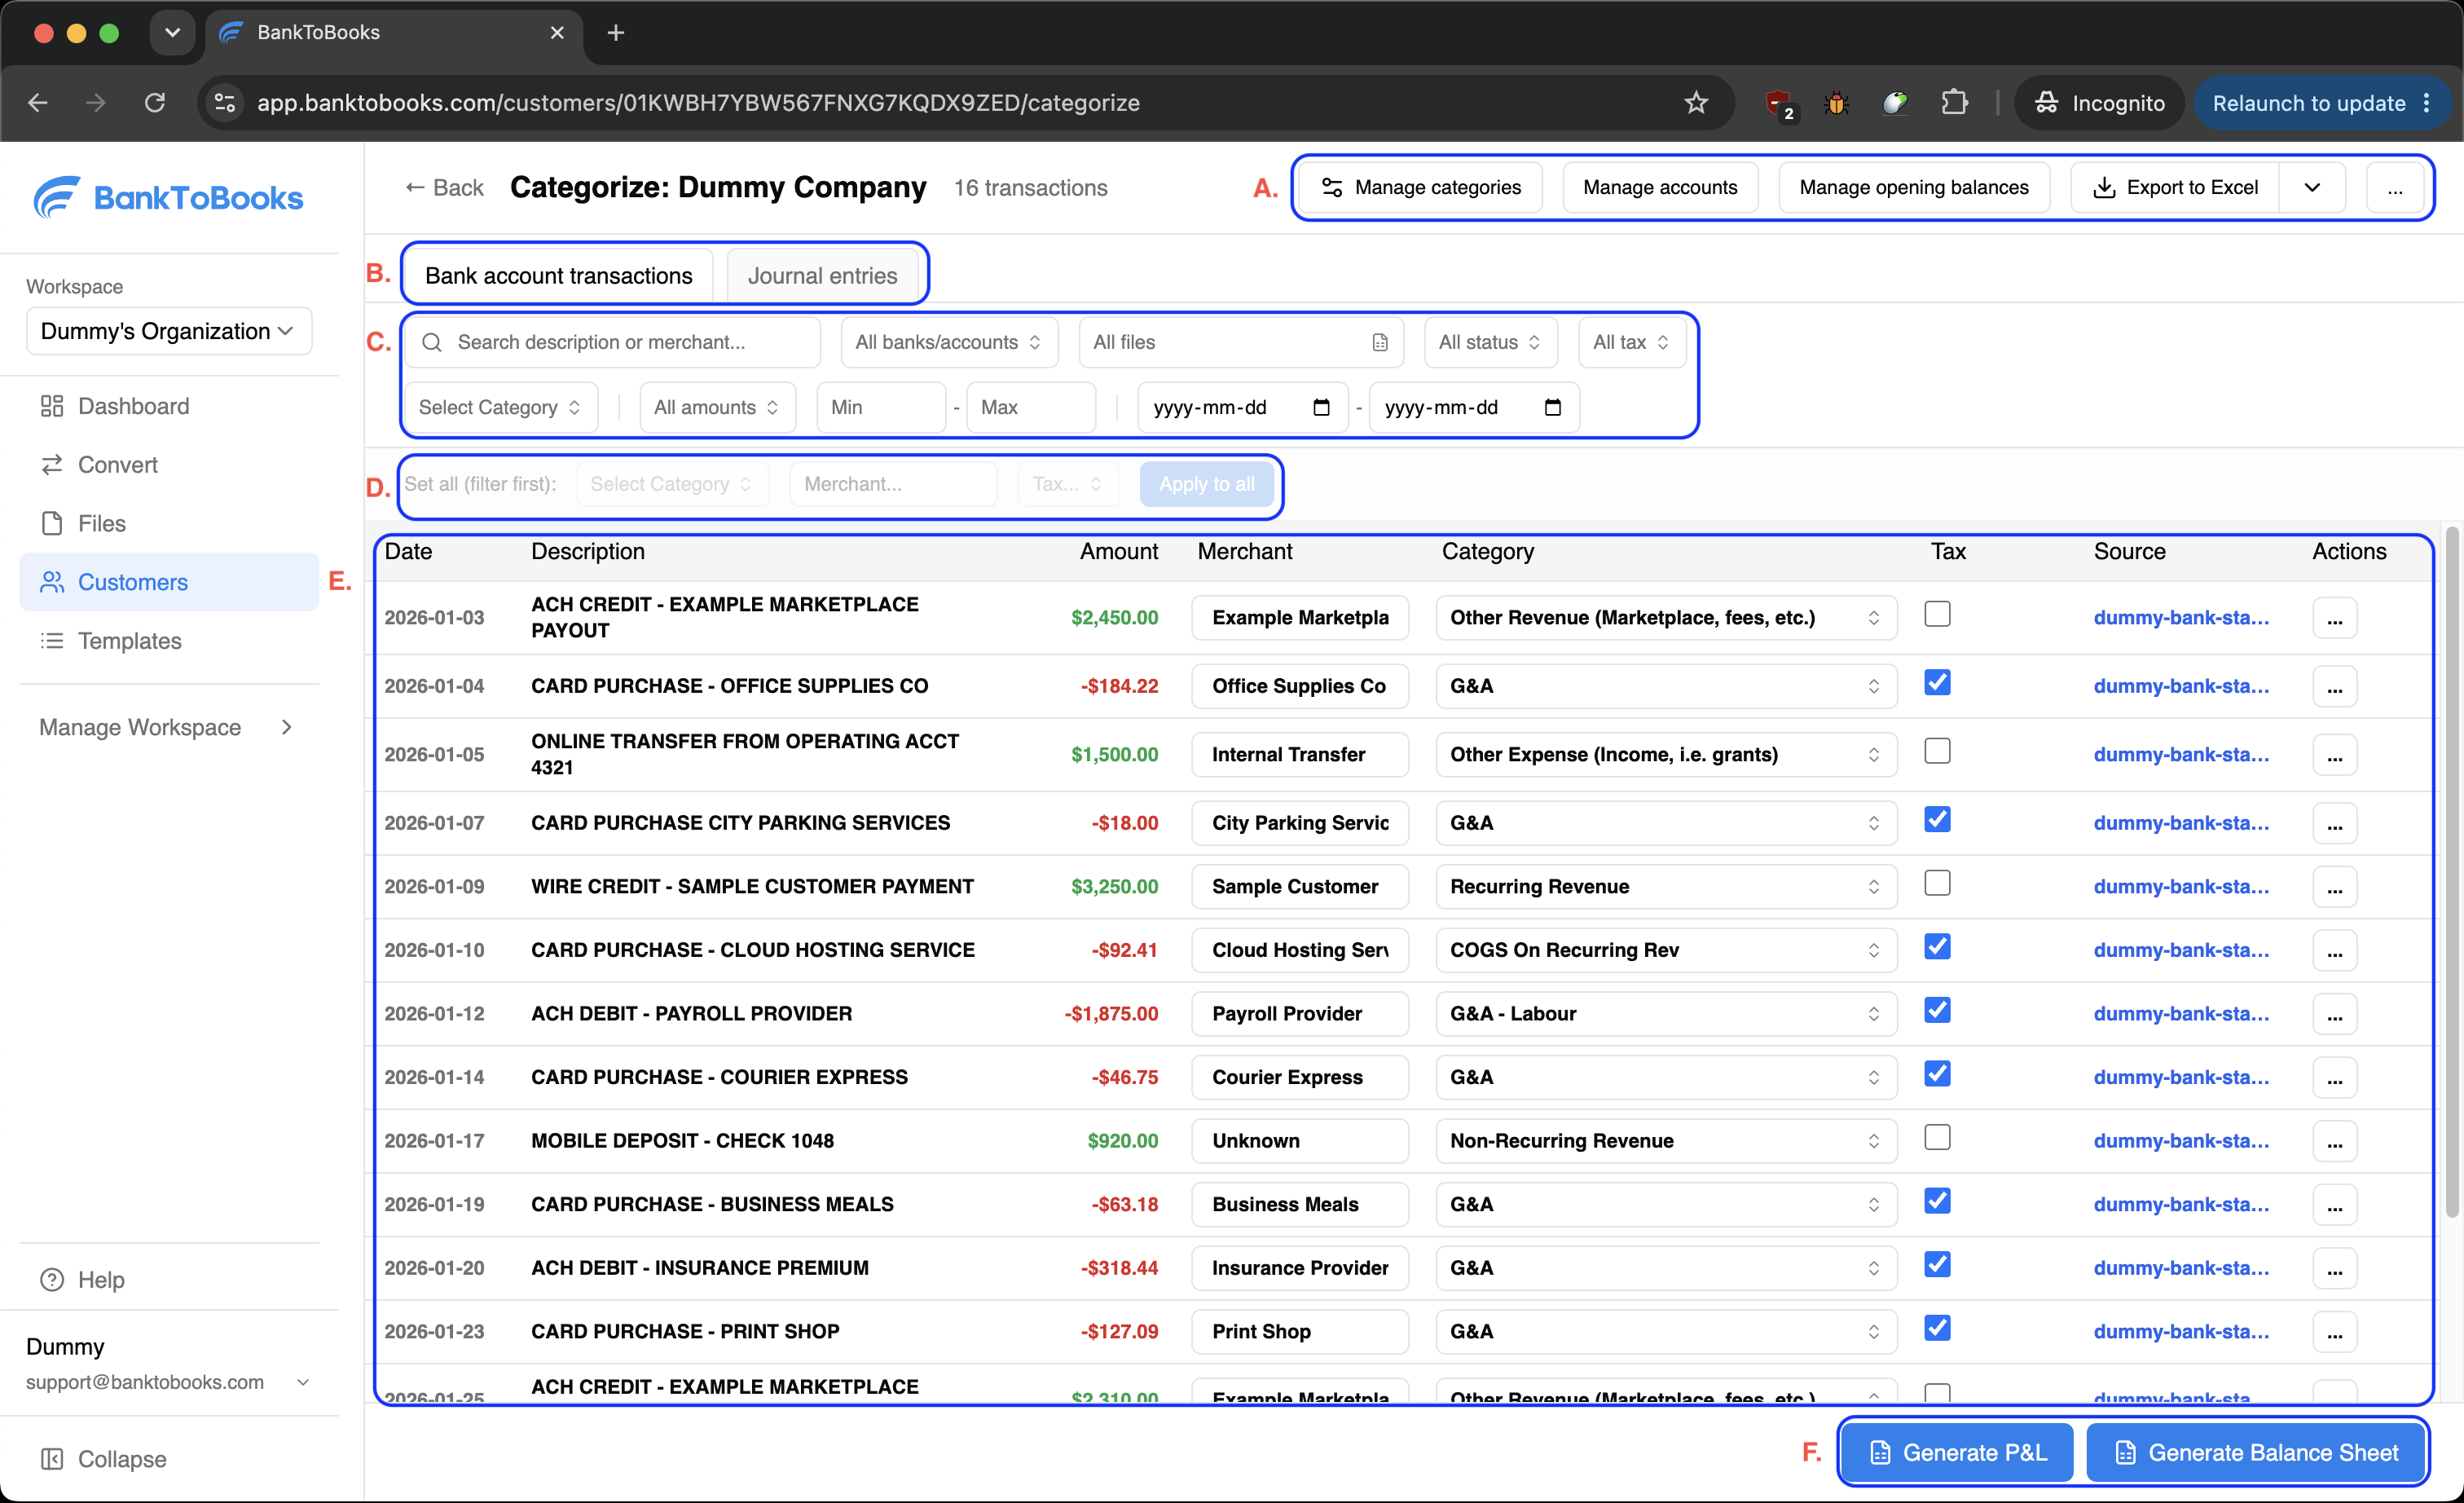Open actions menu for Office Supplies Co row
This screenshot has height=1503, width=2464.
point(2334,687)
